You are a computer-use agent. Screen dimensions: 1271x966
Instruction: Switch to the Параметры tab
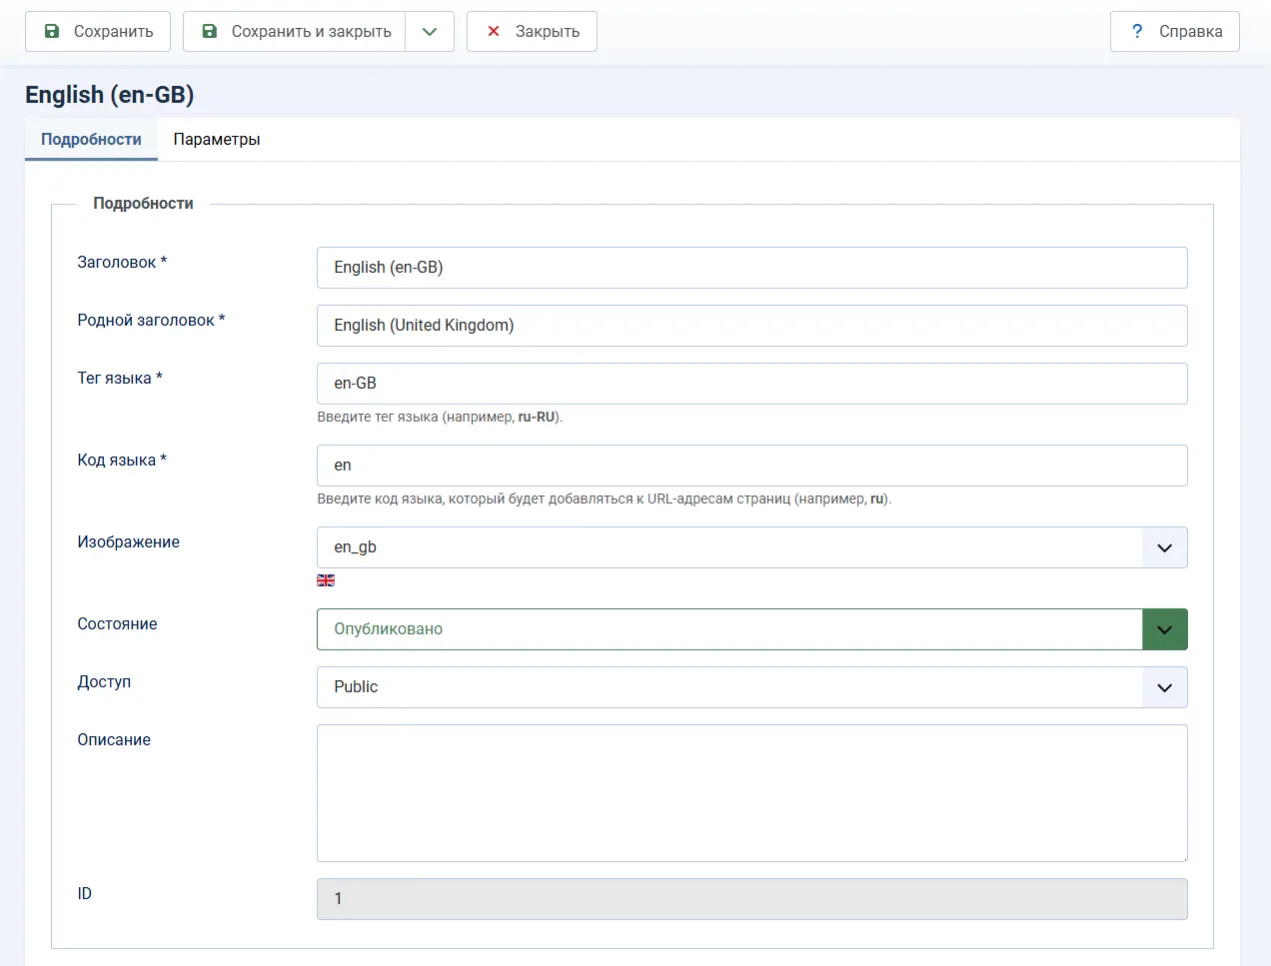coord(216,140)
